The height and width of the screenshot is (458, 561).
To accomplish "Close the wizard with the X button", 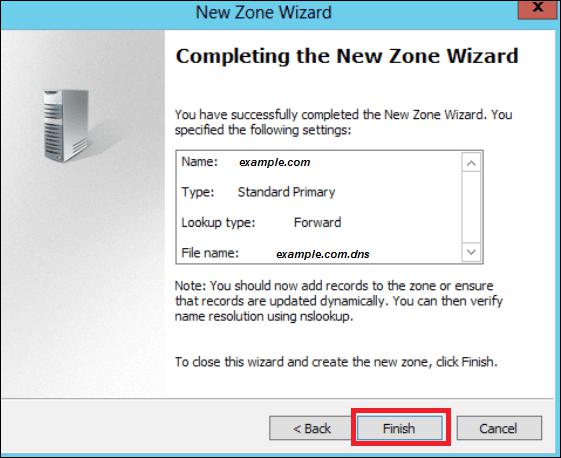I will tap(538, 9).
